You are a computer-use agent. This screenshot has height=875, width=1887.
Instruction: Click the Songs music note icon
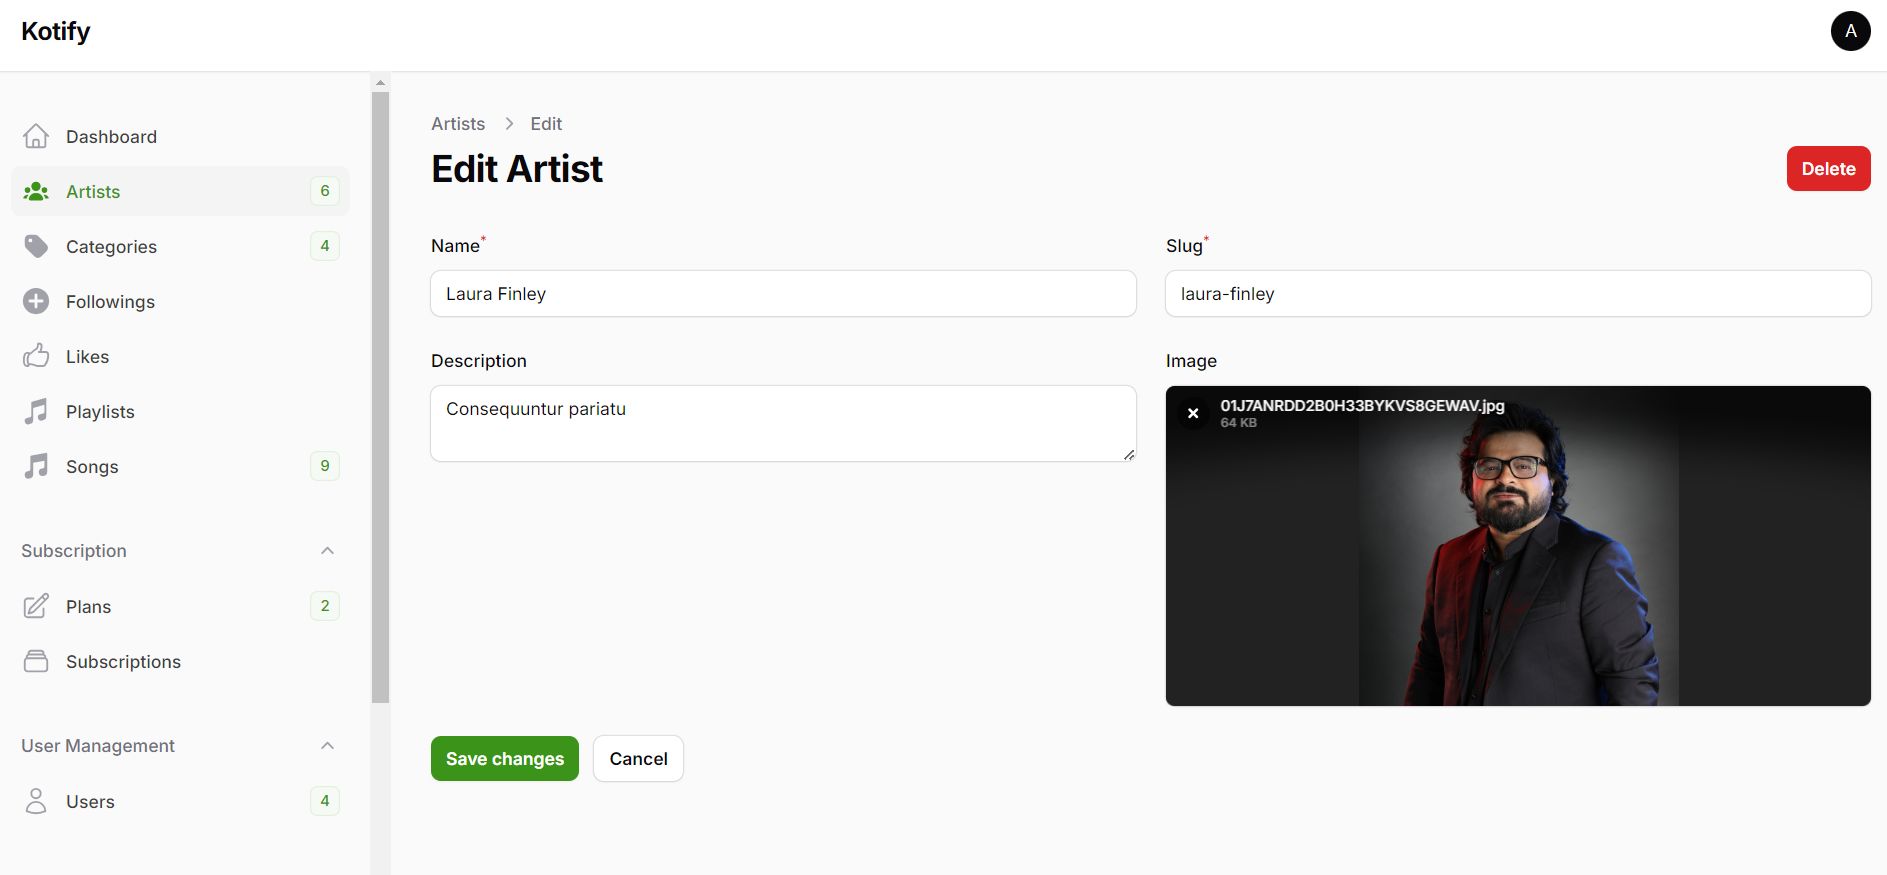[x=36, y=466]
